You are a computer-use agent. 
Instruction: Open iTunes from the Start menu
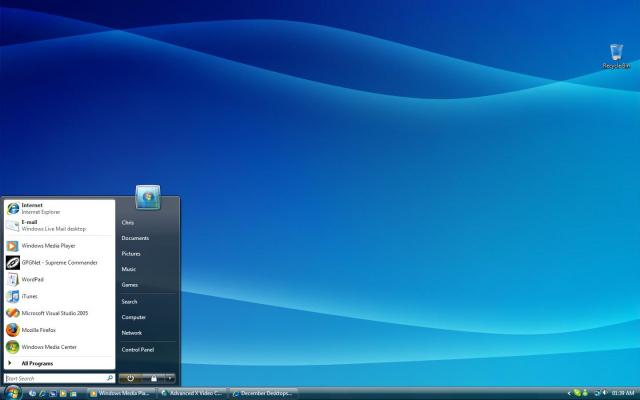click(x=59, y=296)
